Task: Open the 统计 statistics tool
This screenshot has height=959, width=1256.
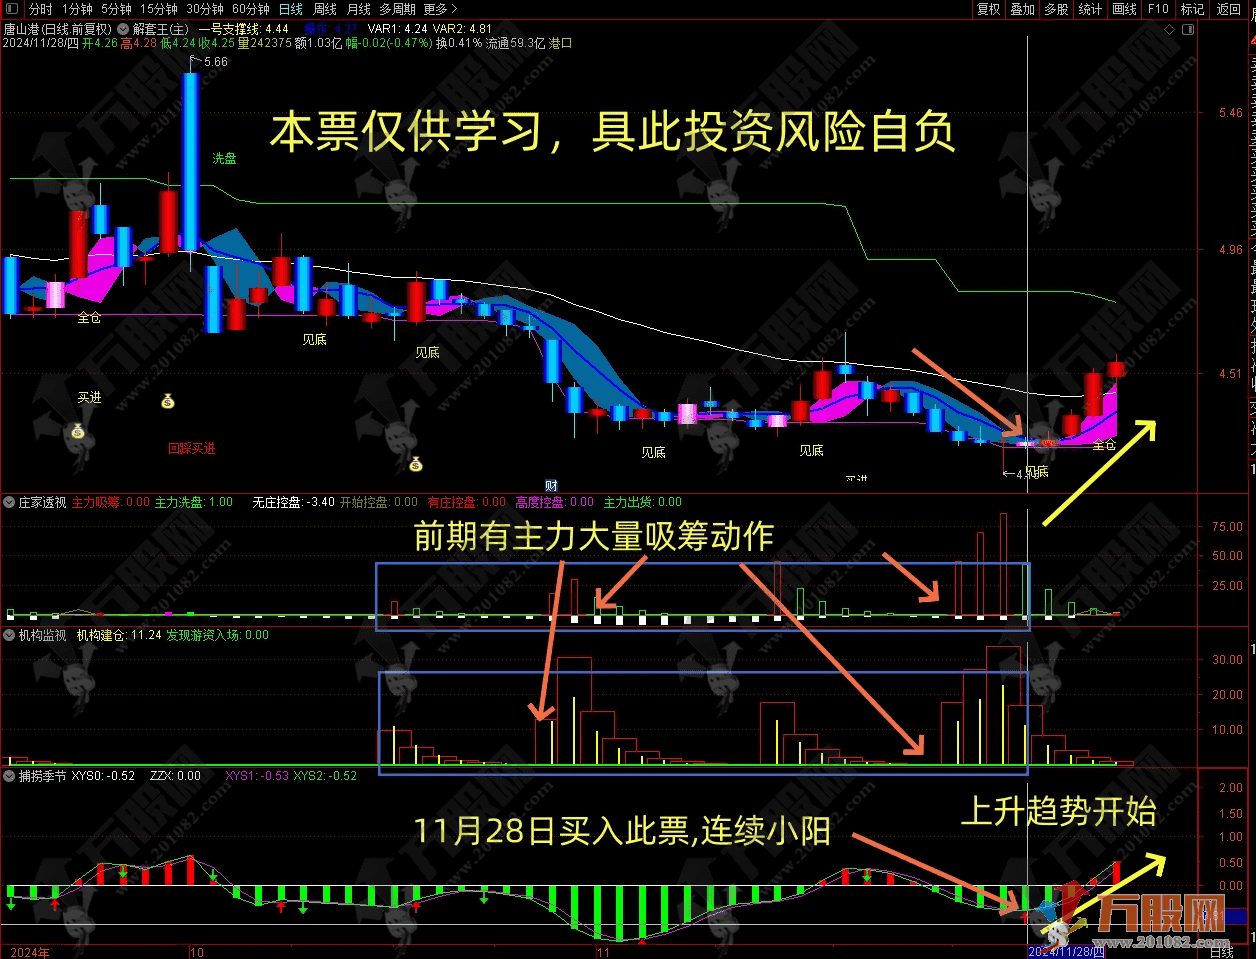Action: click(x=1091, y=9)
